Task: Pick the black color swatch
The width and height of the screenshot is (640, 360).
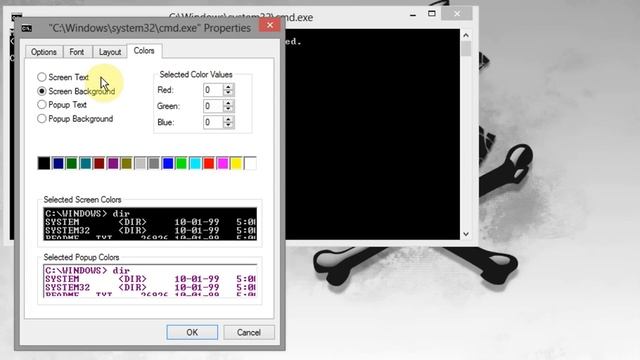Action: [x=44, y=163]
